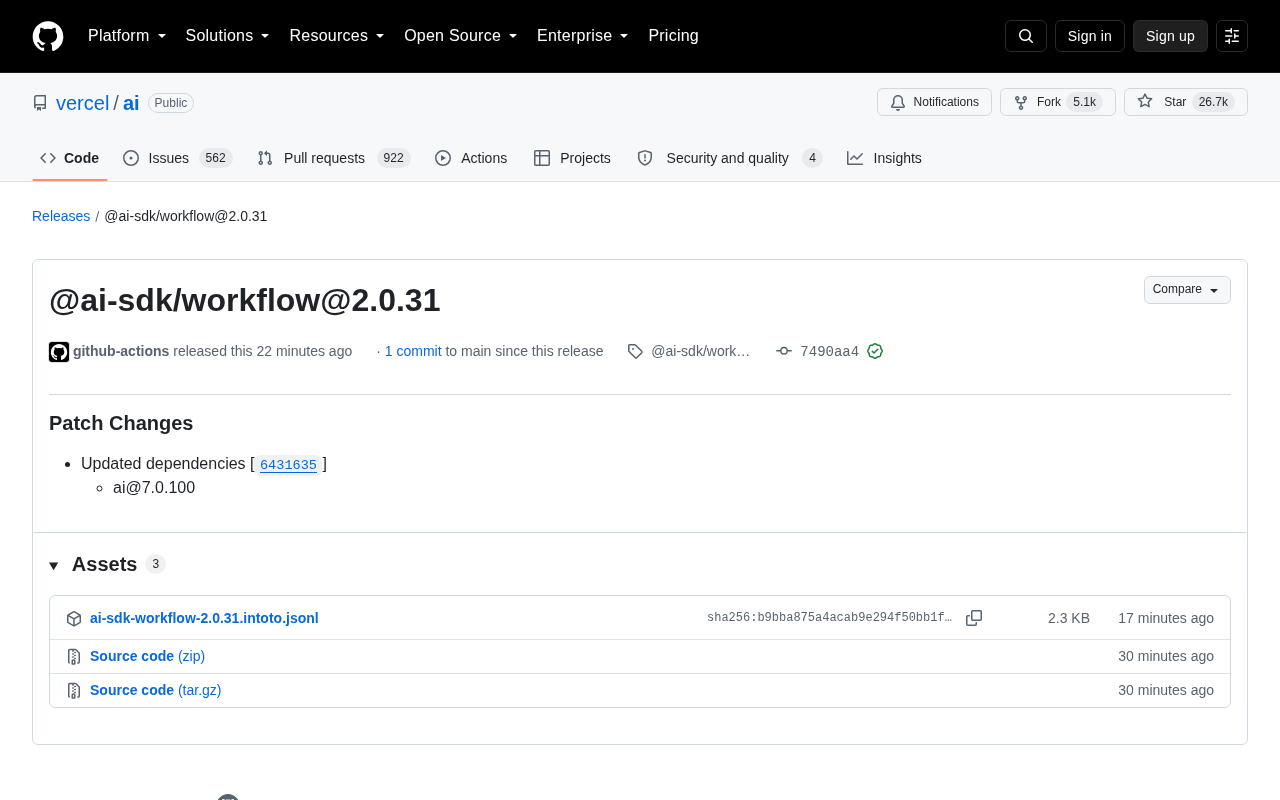Click the tag icon next to @ai-sdk/work…
This screenshot has height=800, width=1280.
(x=635, y=351)
